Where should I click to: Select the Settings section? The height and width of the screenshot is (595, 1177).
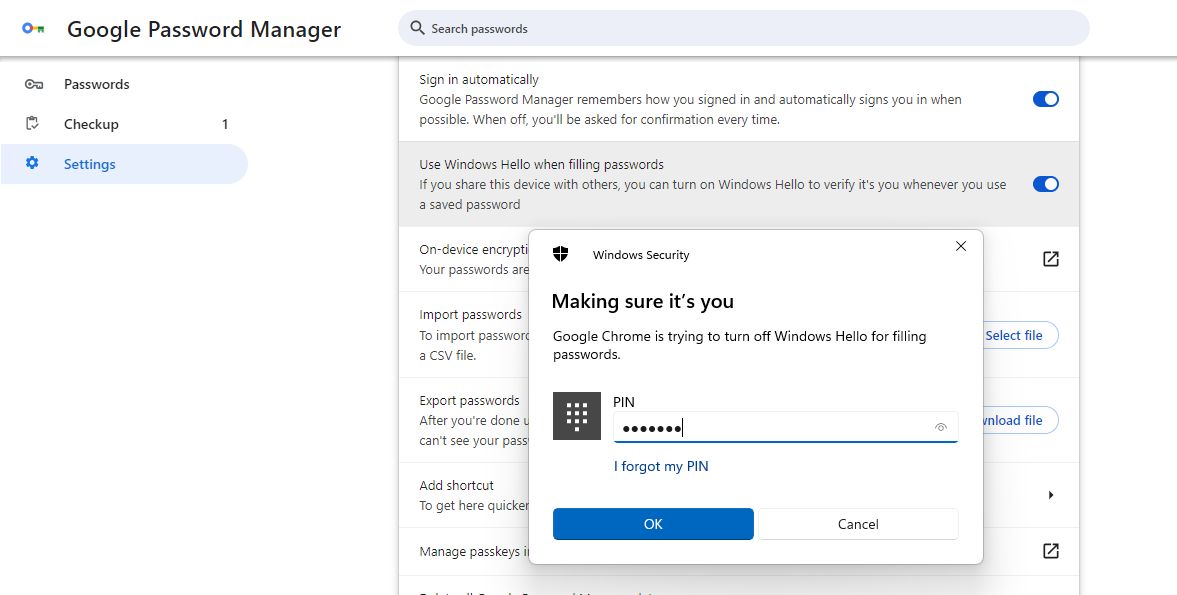click(x=125, y=164)
